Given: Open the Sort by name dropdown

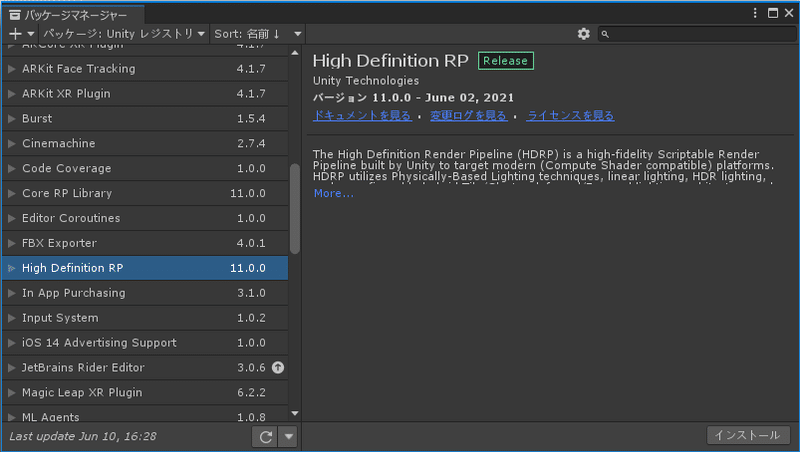Looking at the screenshot, I should tap(258, 34).
